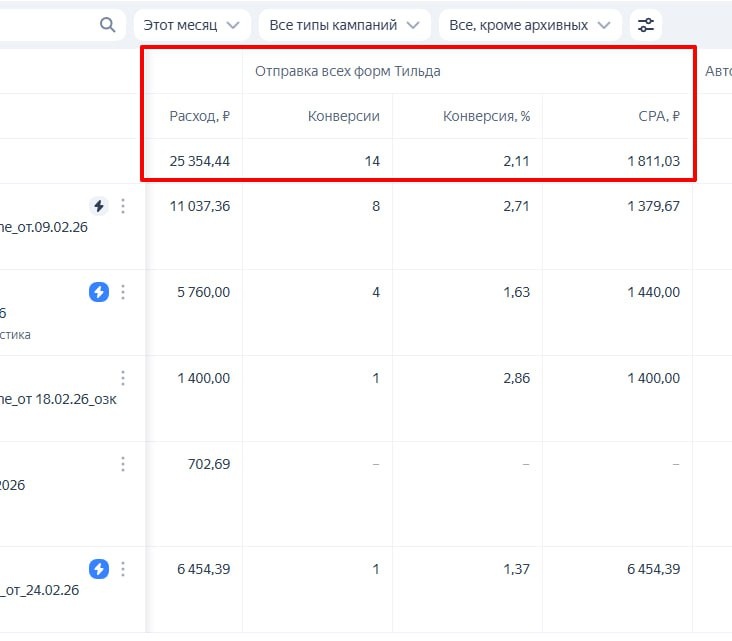Sort by the "Расход, ₽" column header

pyautogui.click(x=200, y=116)
